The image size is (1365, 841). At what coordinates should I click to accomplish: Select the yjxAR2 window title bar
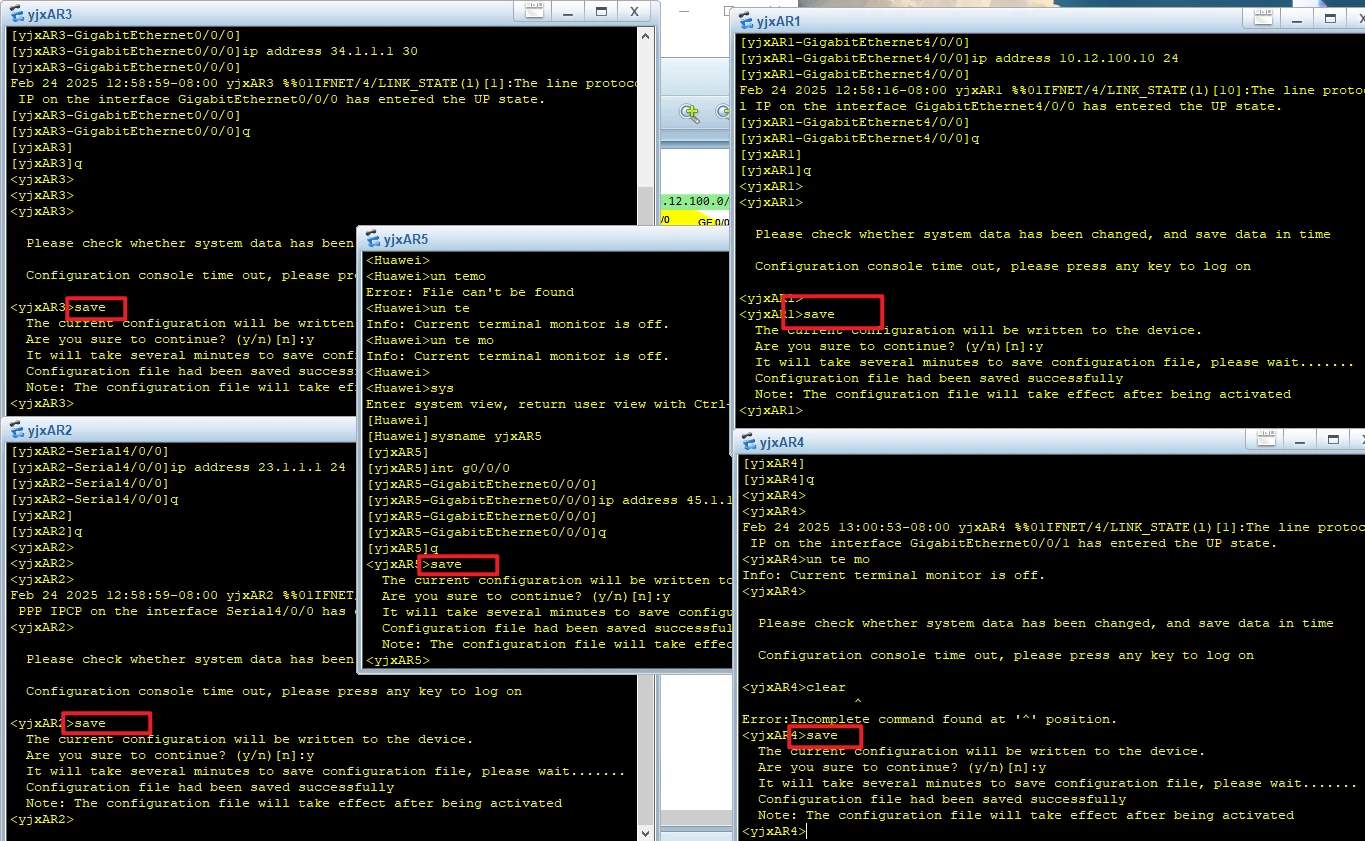pos(200,430)
